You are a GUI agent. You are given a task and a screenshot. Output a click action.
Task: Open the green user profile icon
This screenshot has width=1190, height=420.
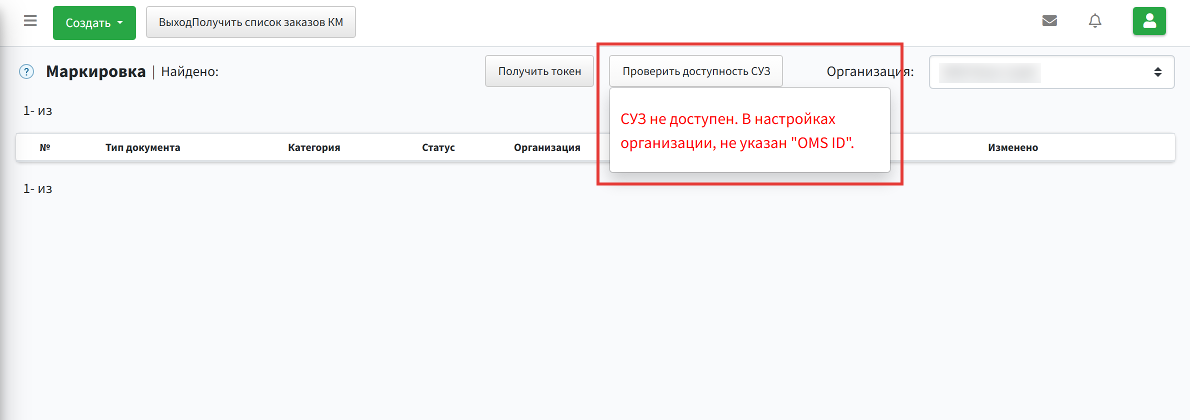tap(1149, 21)
